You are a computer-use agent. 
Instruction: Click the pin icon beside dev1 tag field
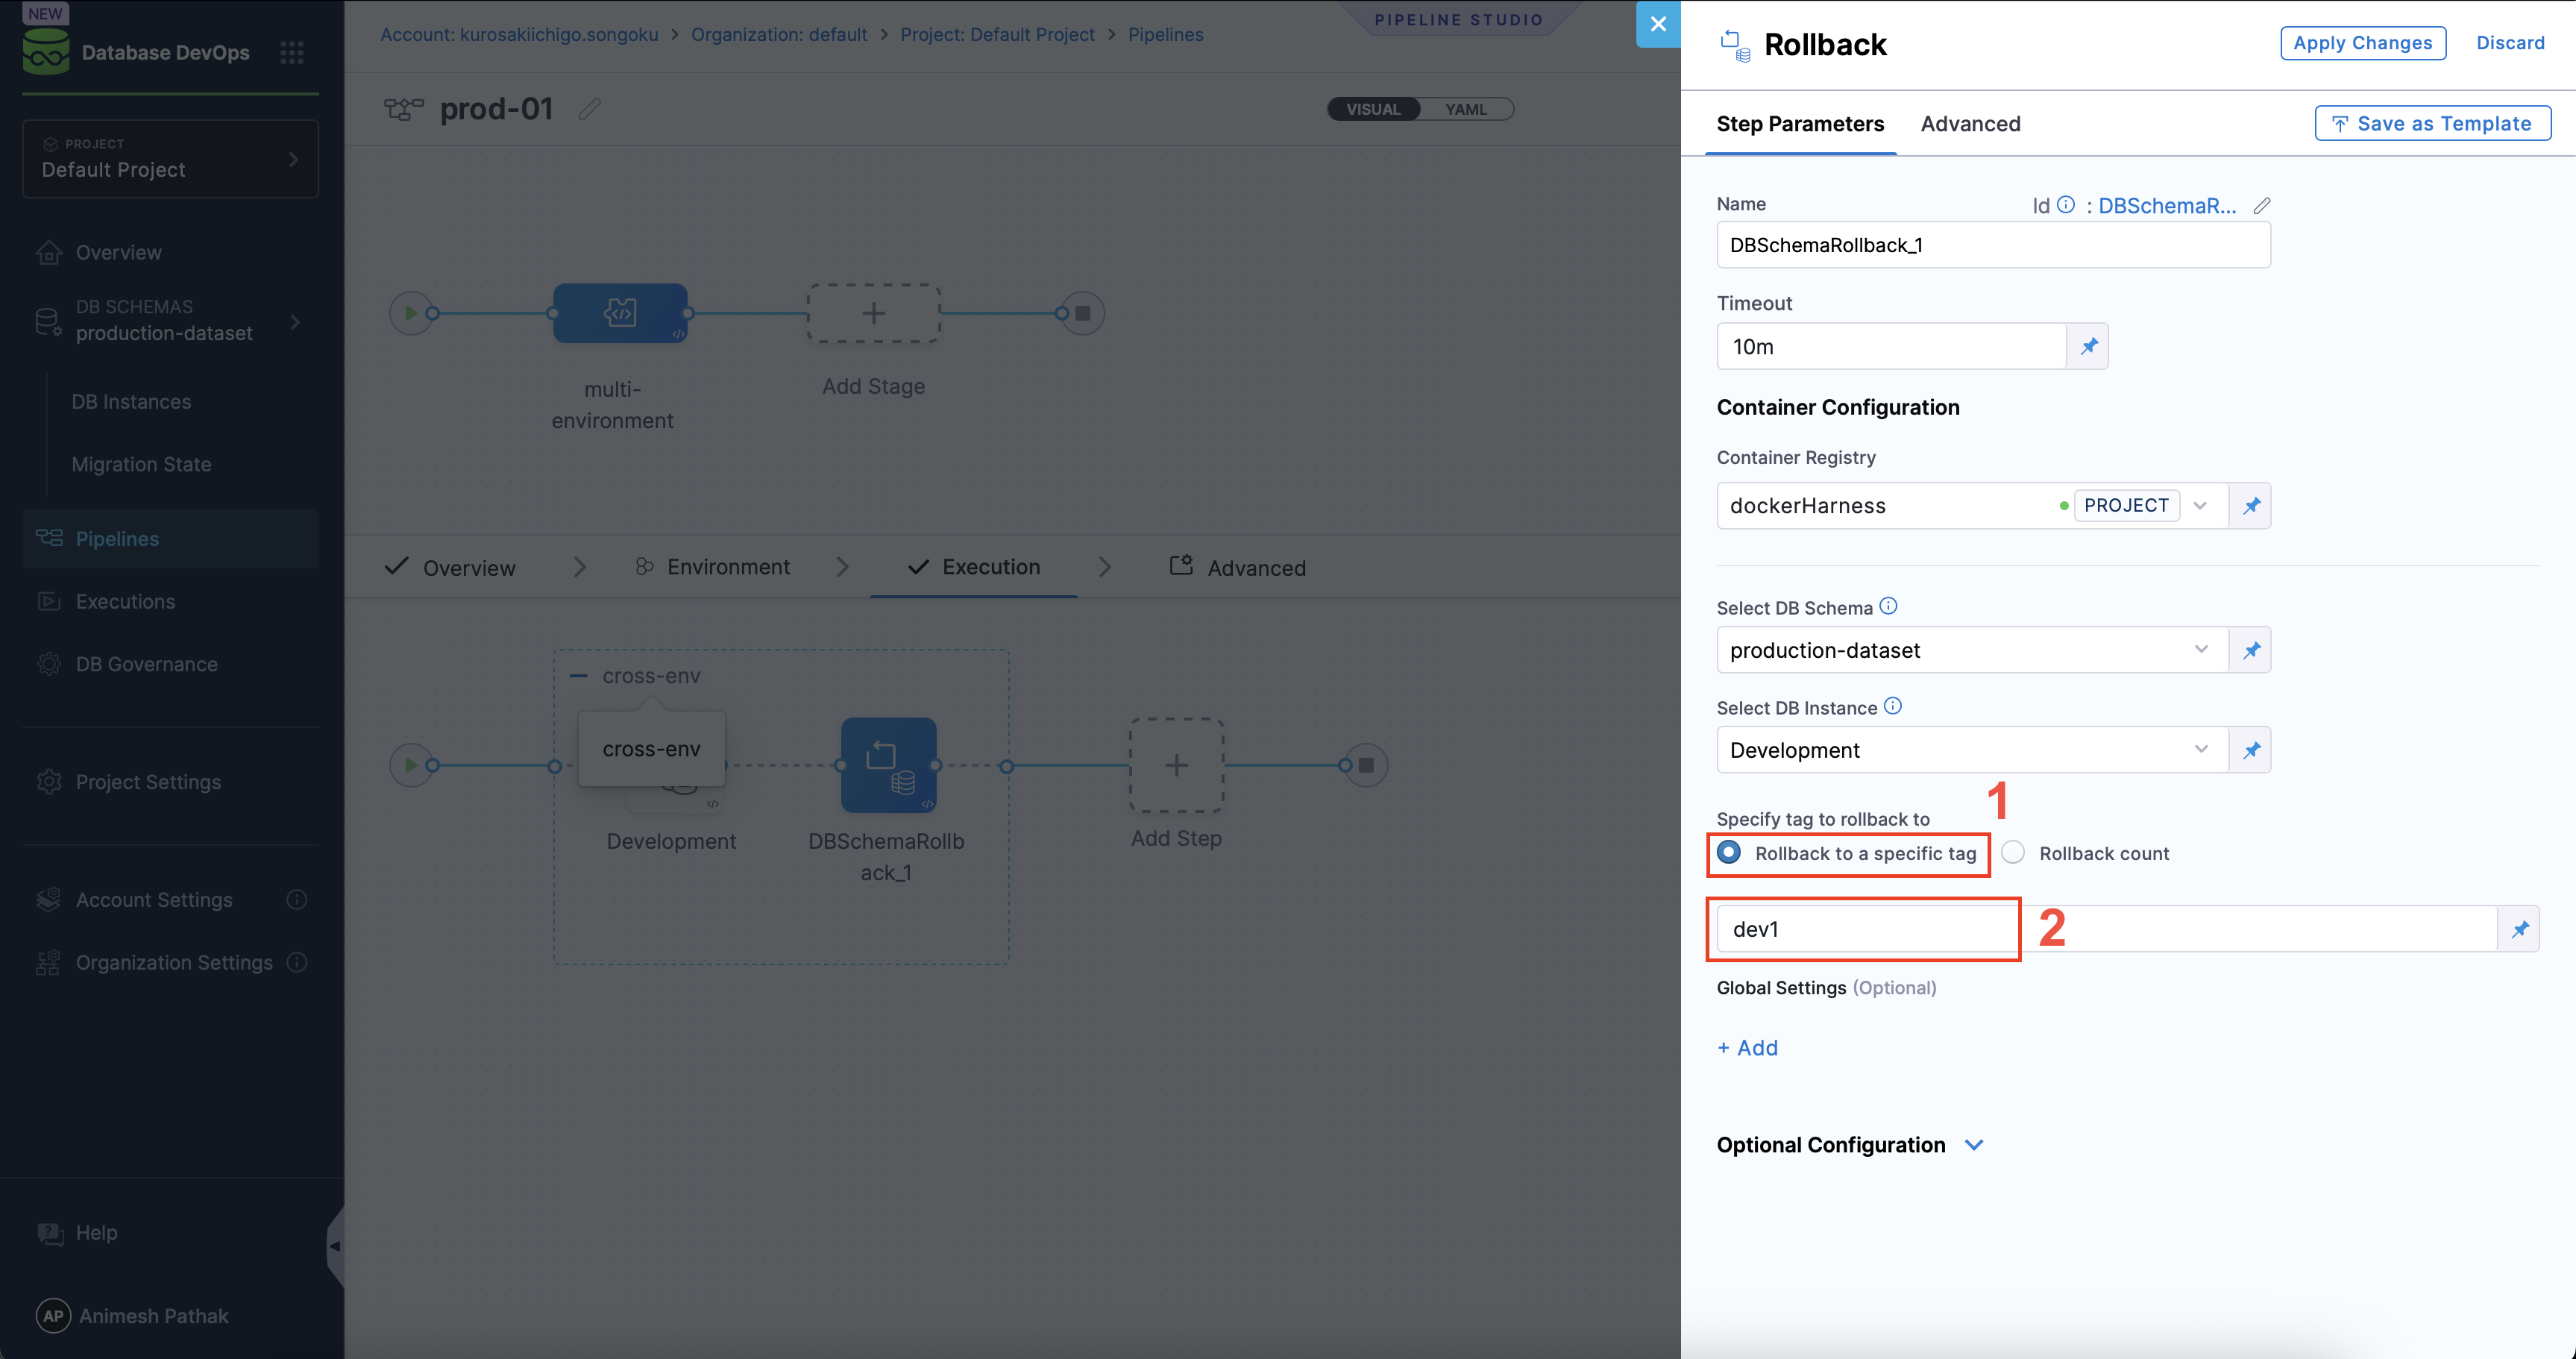pos(2519,929)
